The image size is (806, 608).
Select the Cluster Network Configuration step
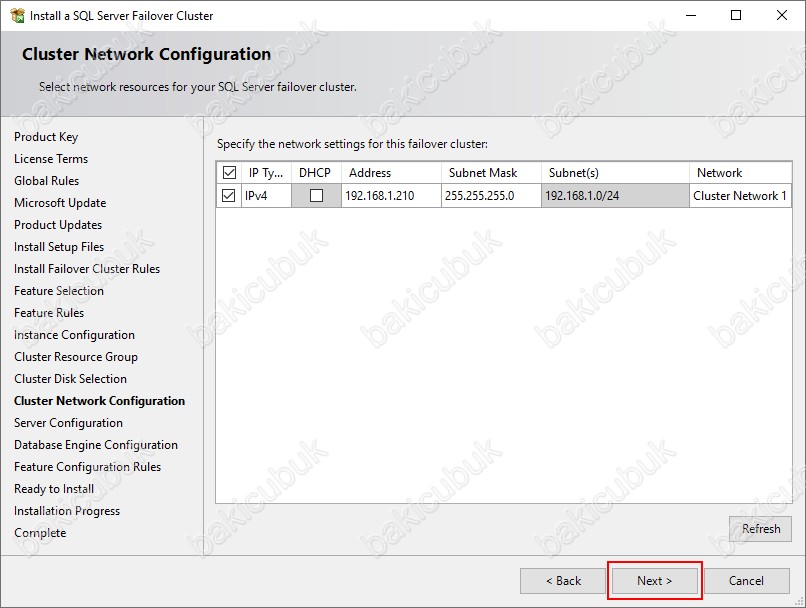click(100, 401)
